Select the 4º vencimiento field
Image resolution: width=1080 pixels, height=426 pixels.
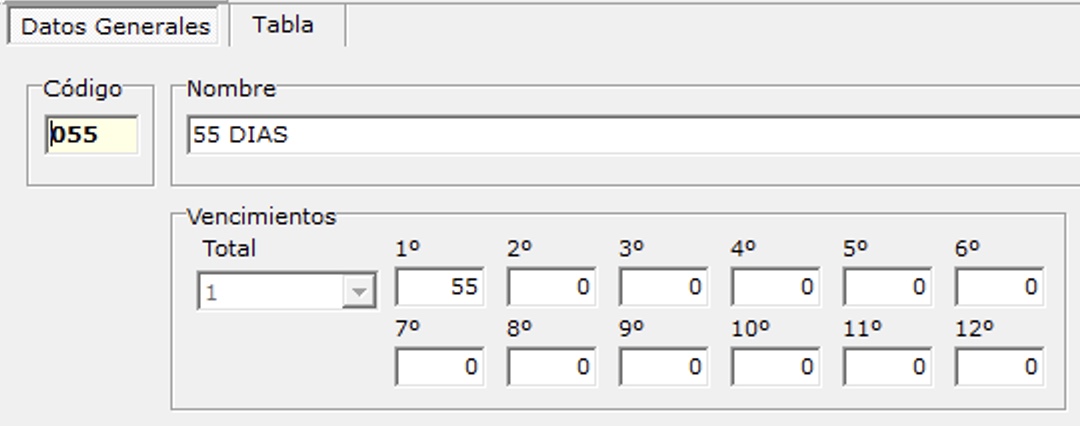(775, 287)
